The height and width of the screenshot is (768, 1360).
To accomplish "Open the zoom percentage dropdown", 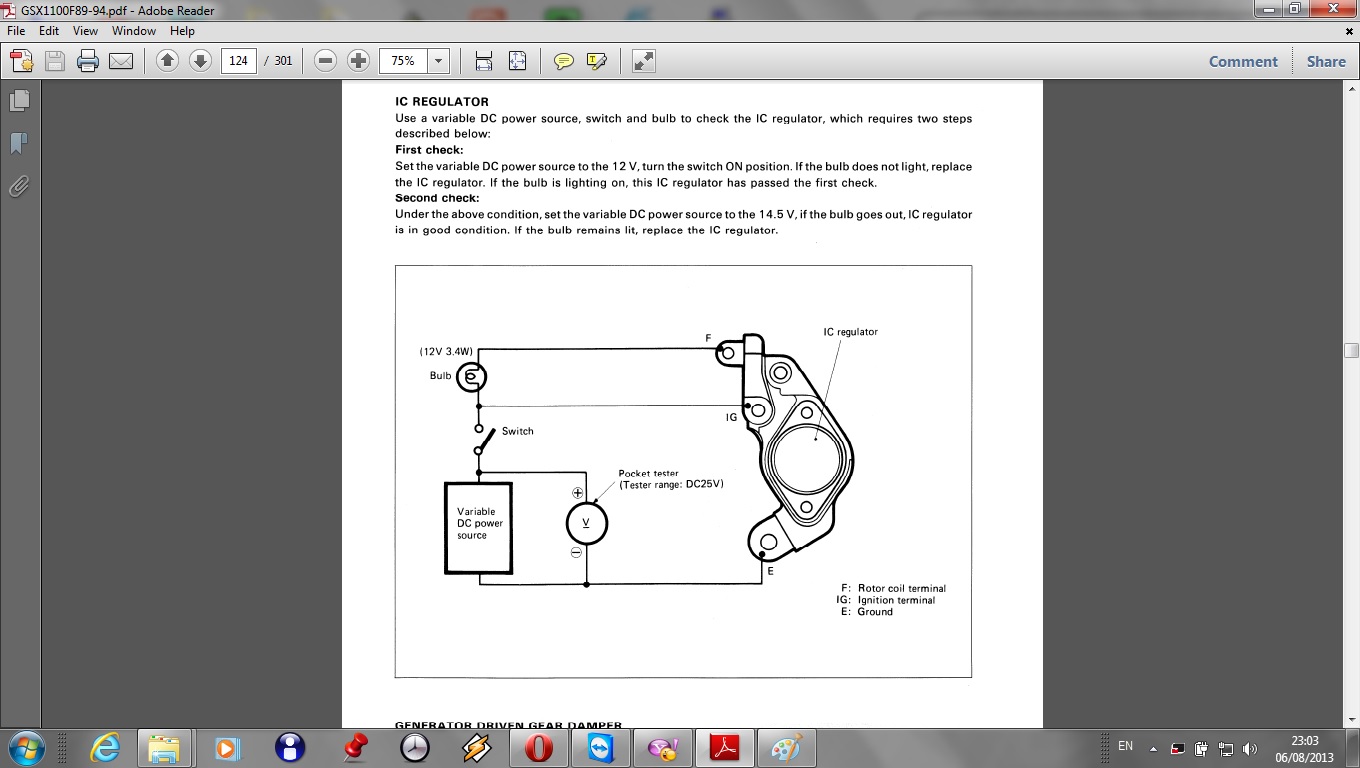I will tap(438, 61).
